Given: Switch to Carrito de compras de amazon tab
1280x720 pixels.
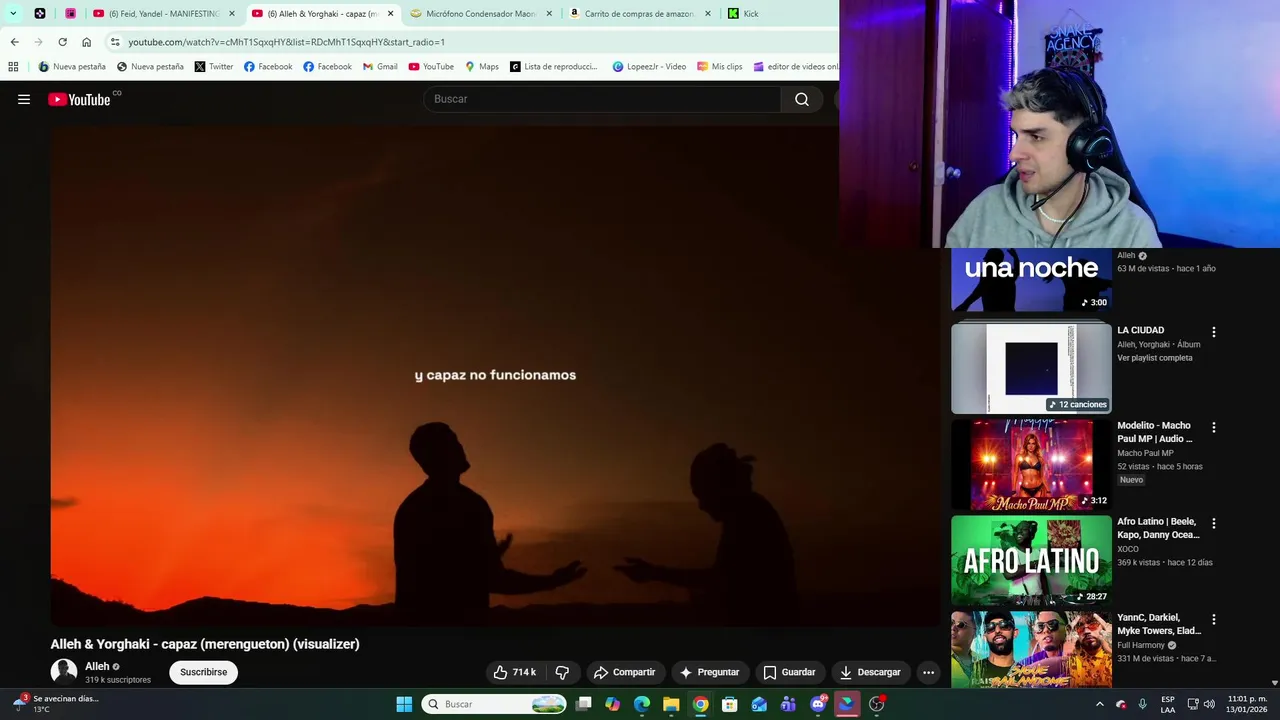Looking at the screenshot, I should [x=639, y=14].
